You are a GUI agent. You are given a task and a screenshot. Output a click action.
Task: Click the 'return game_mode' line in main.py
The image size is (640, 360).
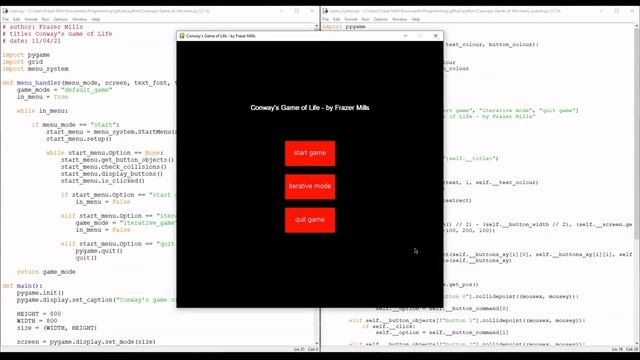(46, 272)
